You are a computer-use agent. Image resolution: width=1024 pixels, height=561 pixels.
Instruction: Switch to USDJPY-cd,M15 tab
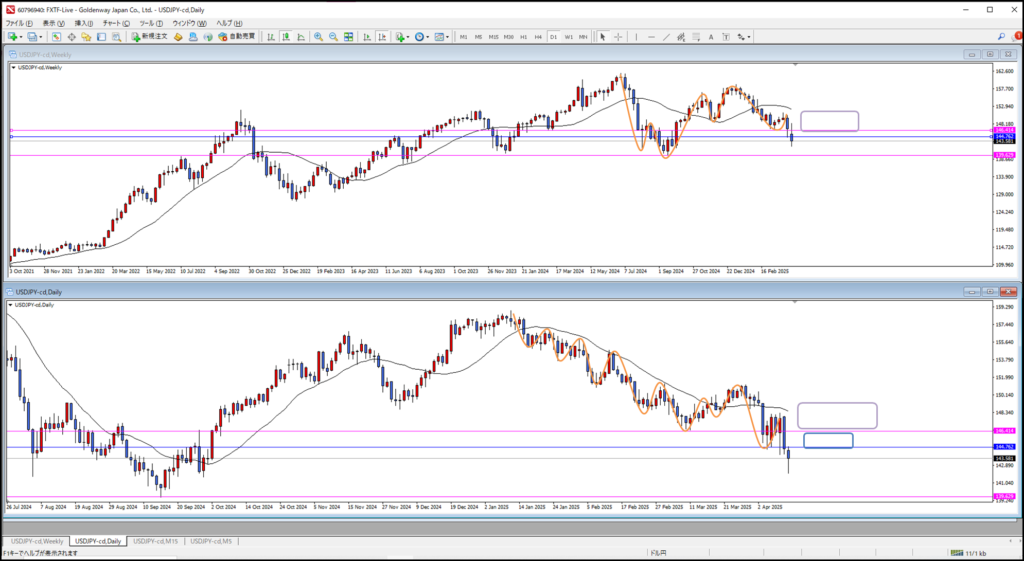[155, 541]
